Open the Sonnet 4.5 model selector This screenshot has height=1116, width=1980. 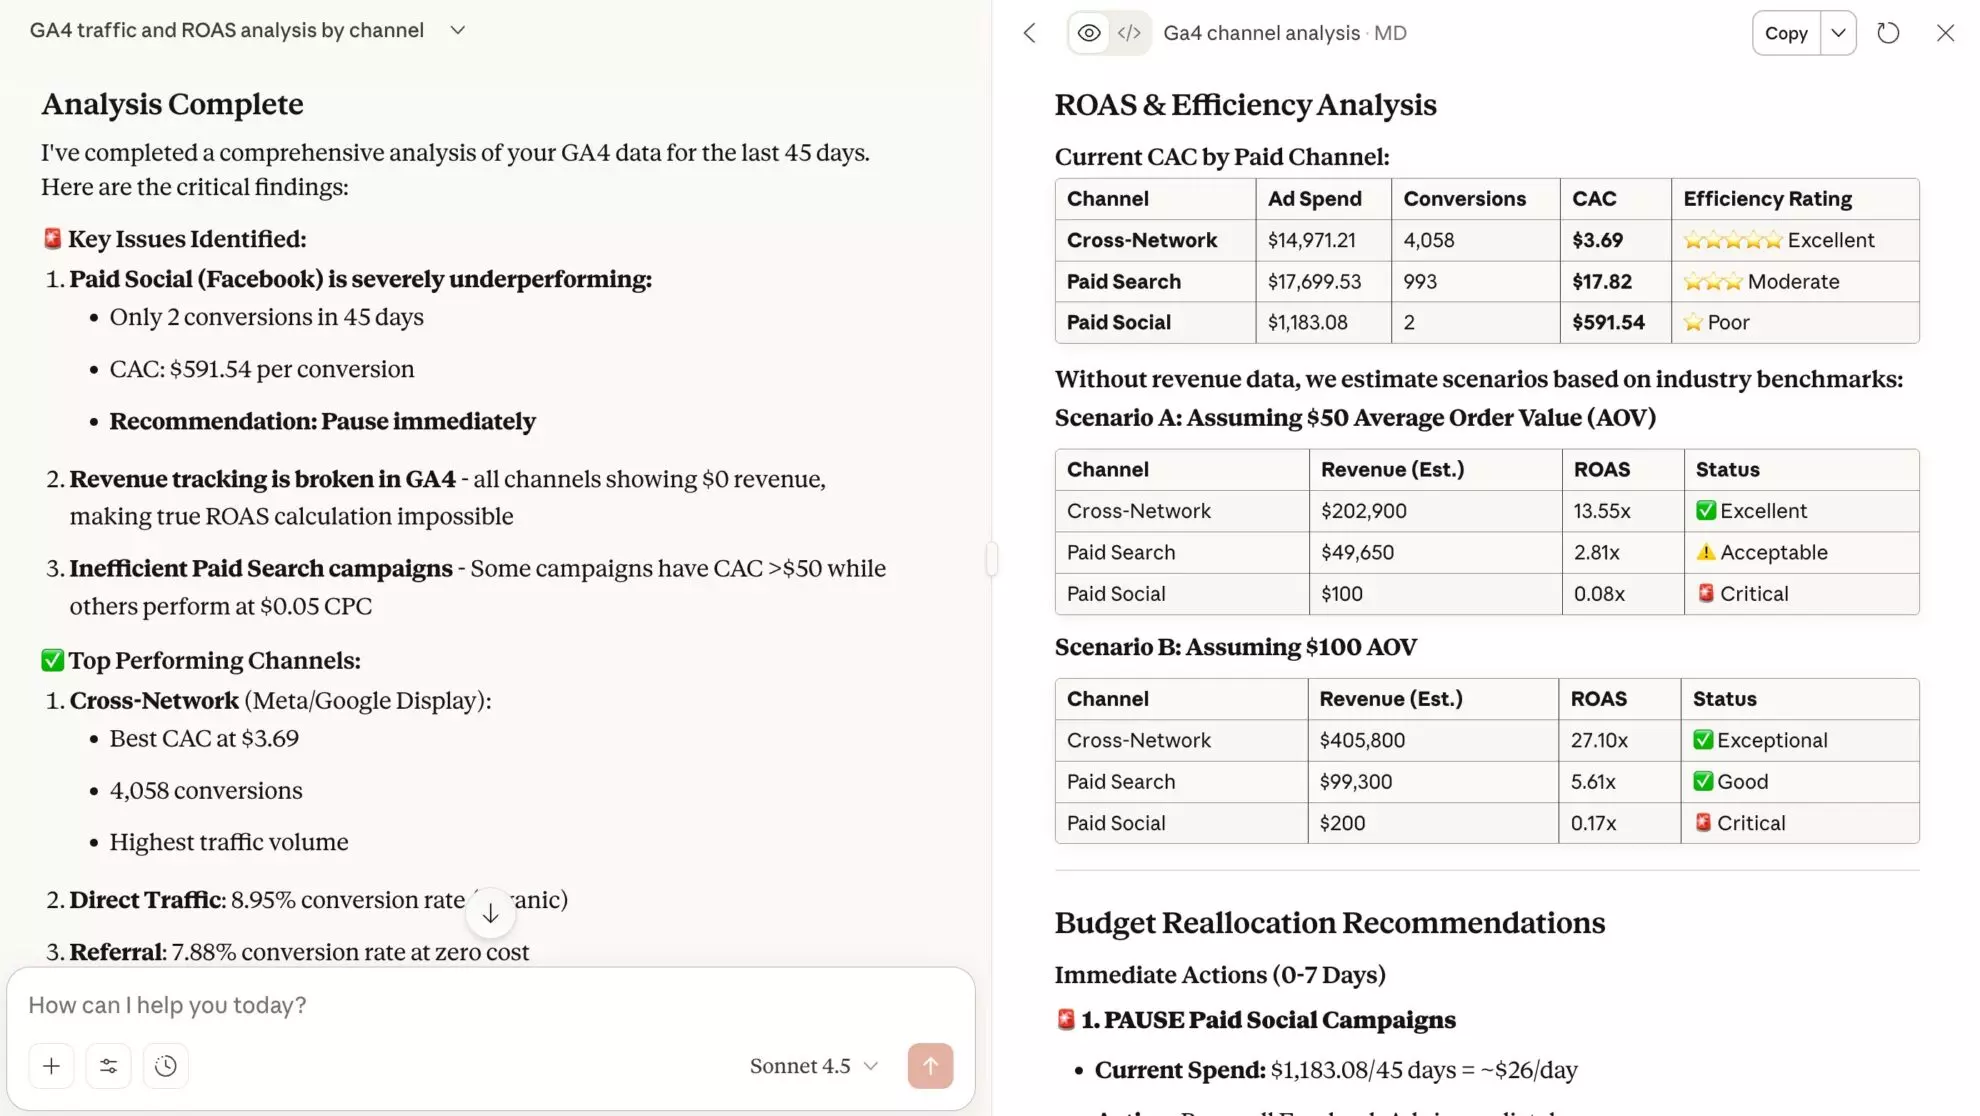pyautogui.click(x=813, y=1065)
